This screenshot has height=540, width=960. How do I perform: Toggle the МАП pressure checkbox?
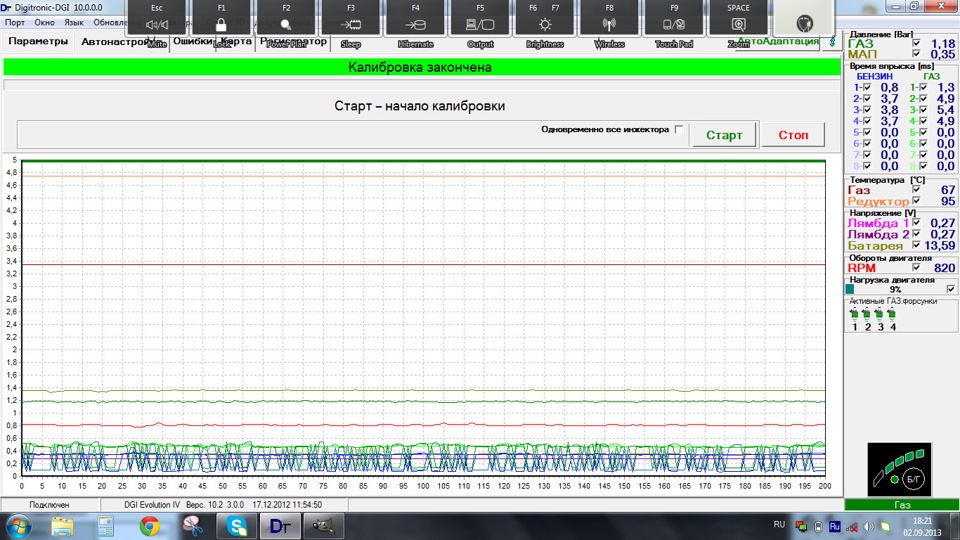(916, 54)
